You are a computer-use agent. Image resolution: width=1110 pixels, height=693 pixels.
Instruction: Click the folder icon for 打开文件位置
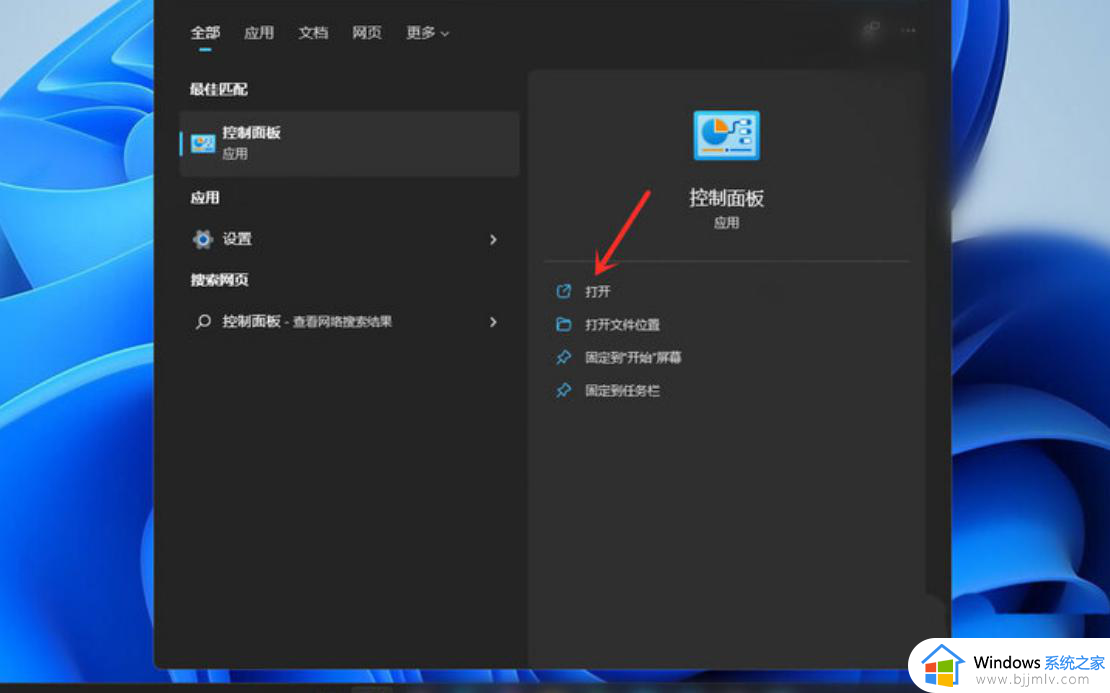[563, 324]
